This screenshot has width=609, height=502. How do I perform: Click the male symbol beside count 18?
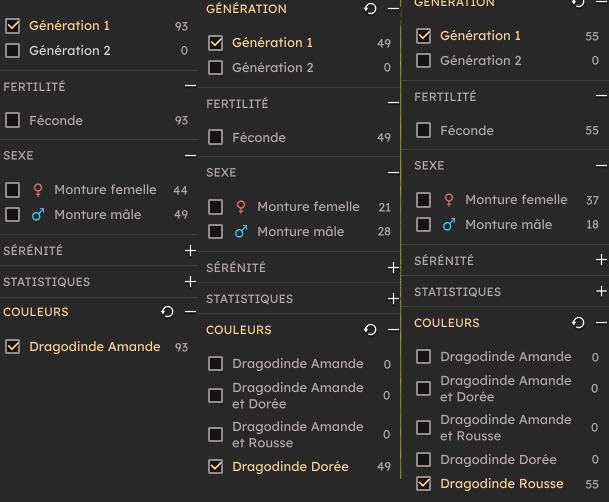click(449, 224)
